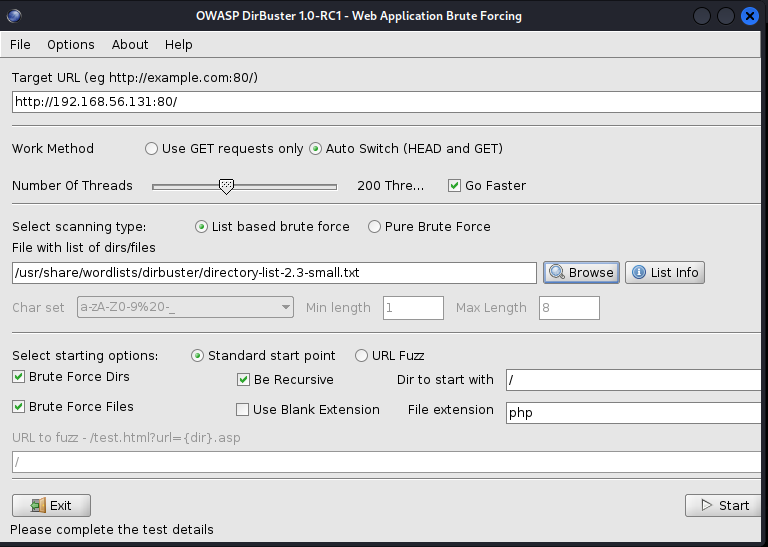Open the File menu
Image resolution: width=768 pixels, height=547 pixels.
point(20,45)
